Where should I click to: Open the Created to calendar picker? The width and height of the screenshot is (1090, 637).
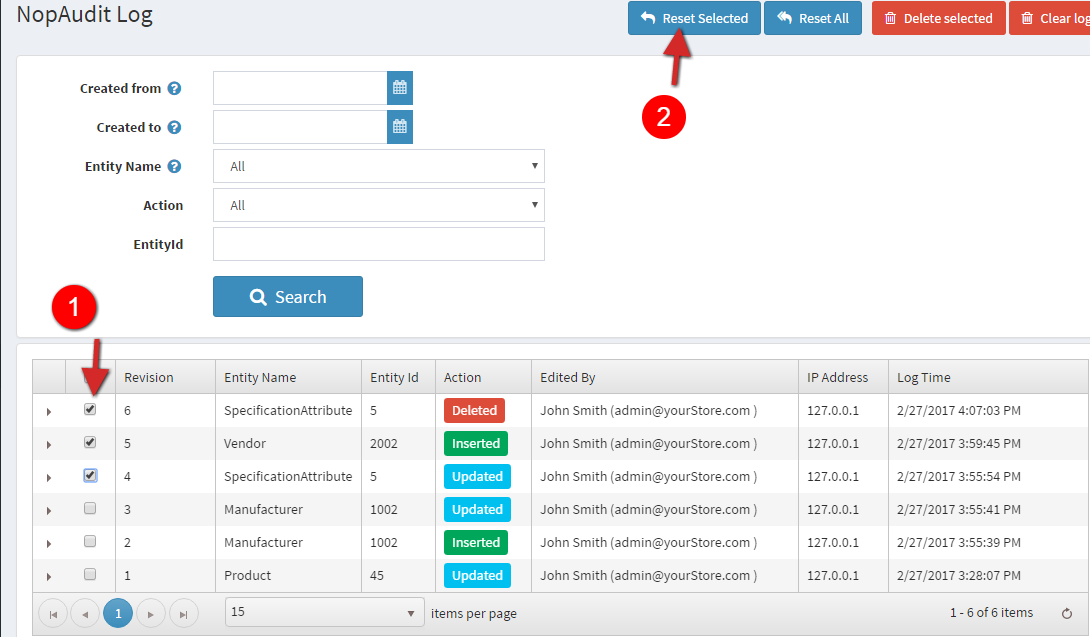click(x=400, y=127)
